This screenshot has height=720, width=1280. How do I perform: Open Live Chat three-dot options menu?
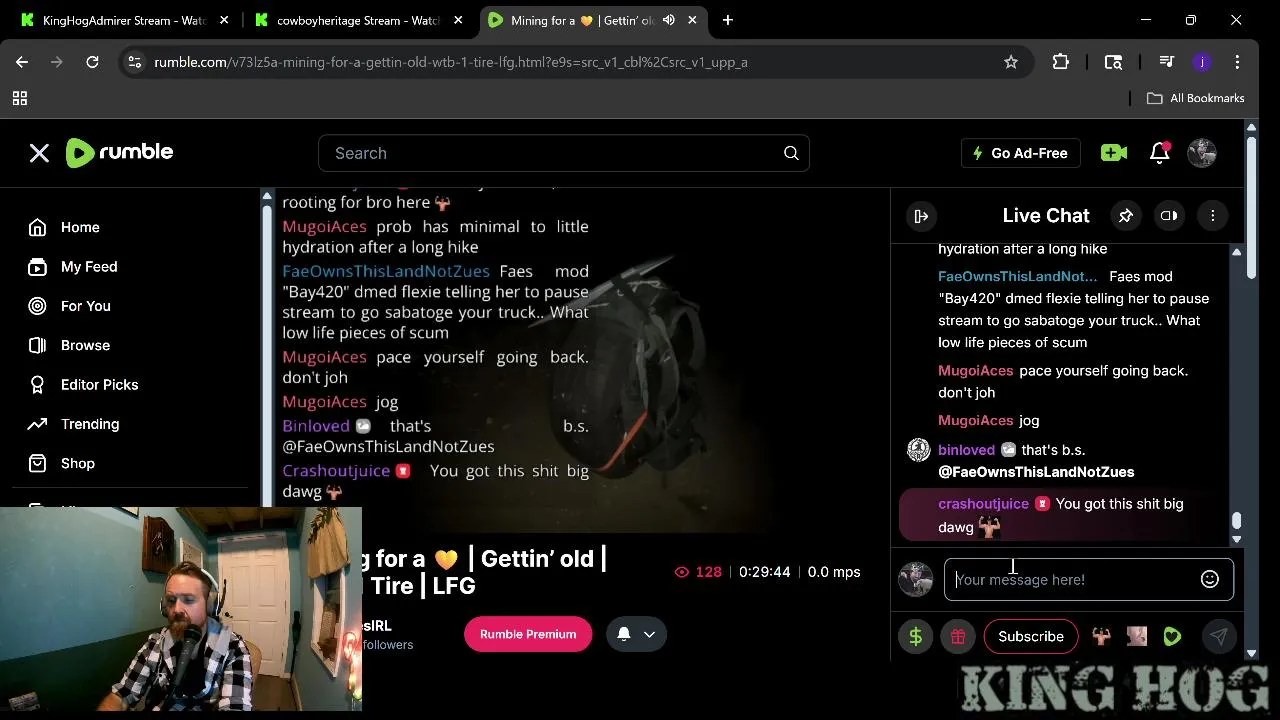[x=1212, y=216]
